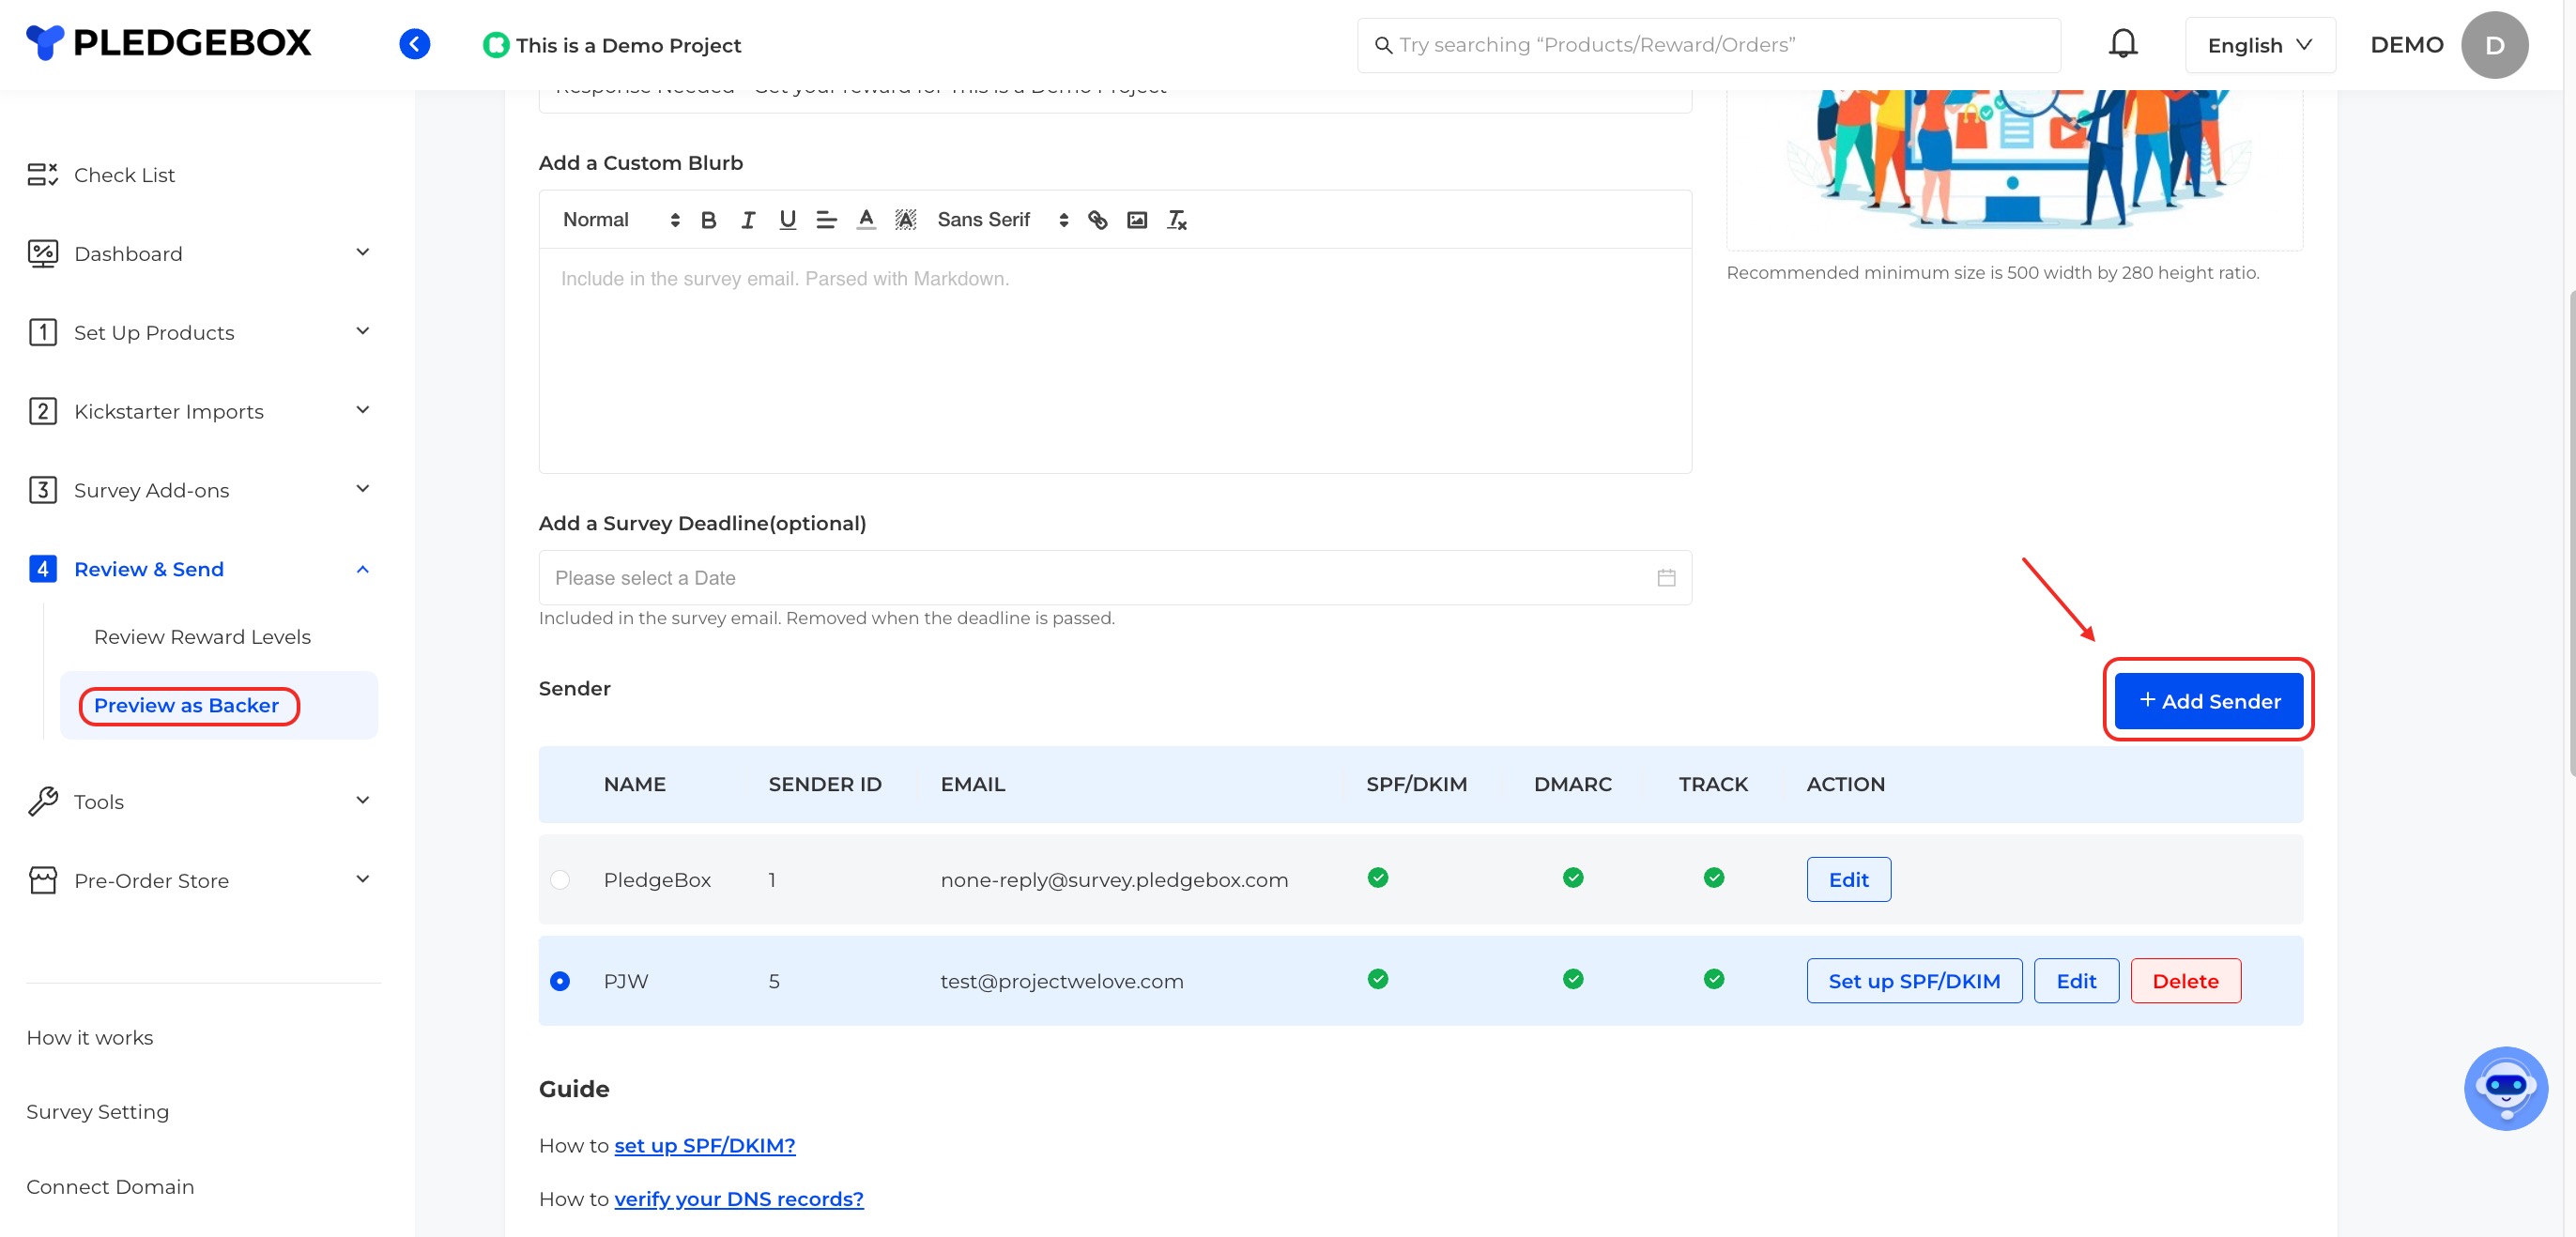2576x1237 pixels.
Task: Open the verify your DNS records link
Action: click(738, 1200)
